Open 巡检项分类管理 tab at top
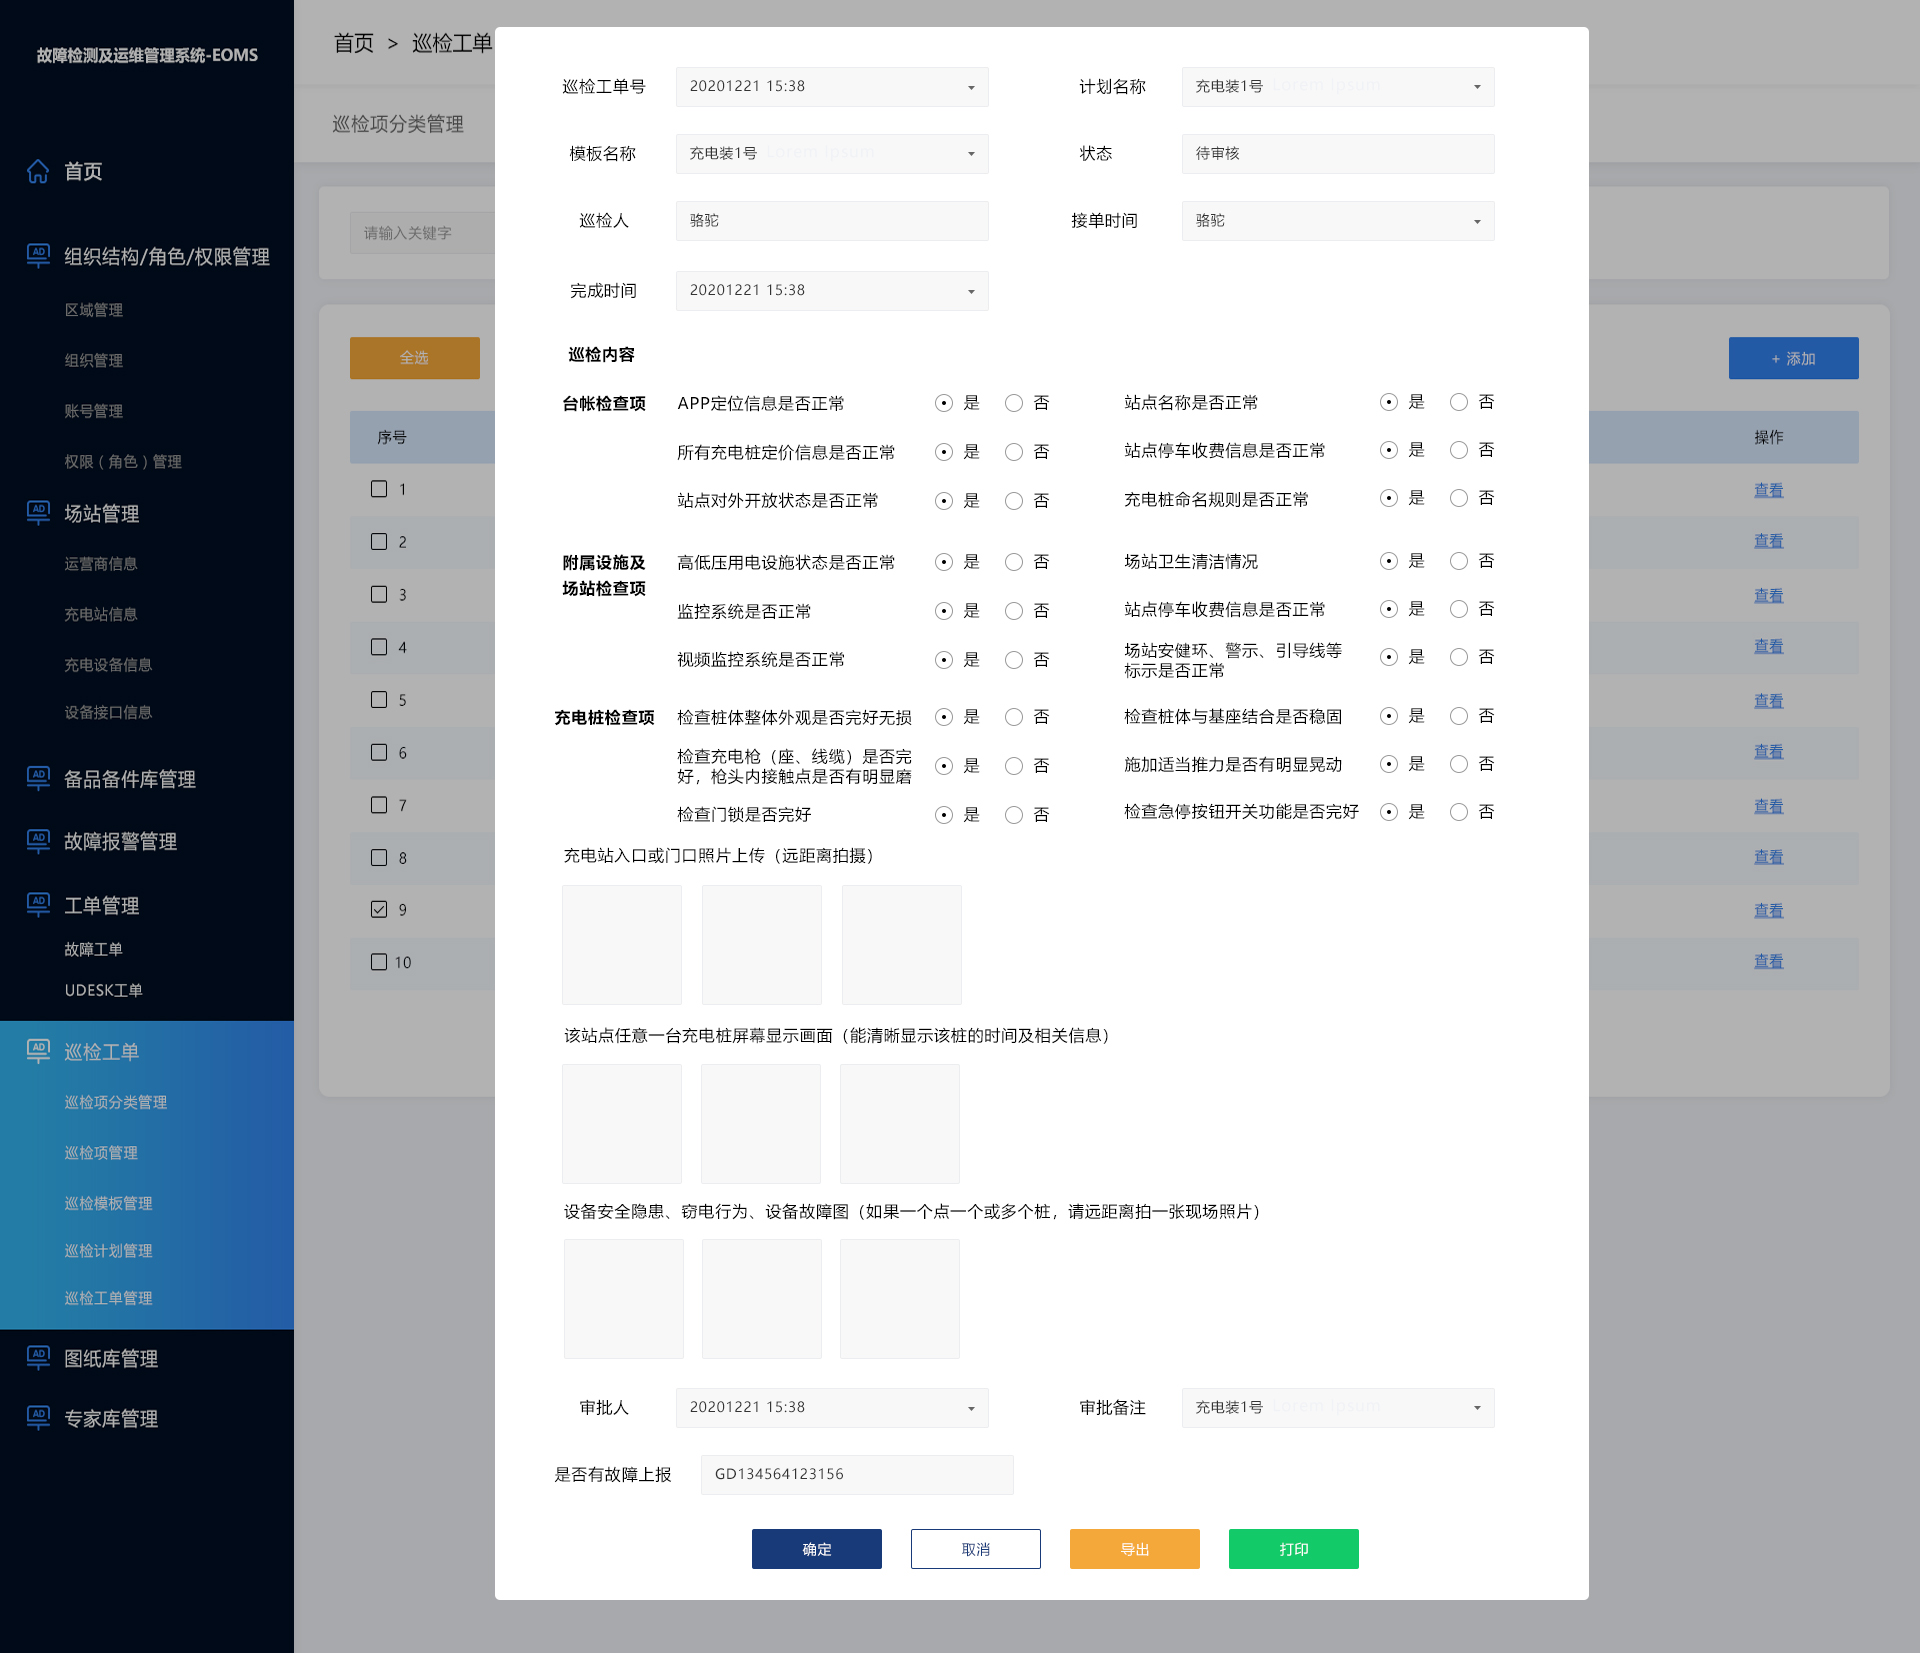 tap(398, 124)
